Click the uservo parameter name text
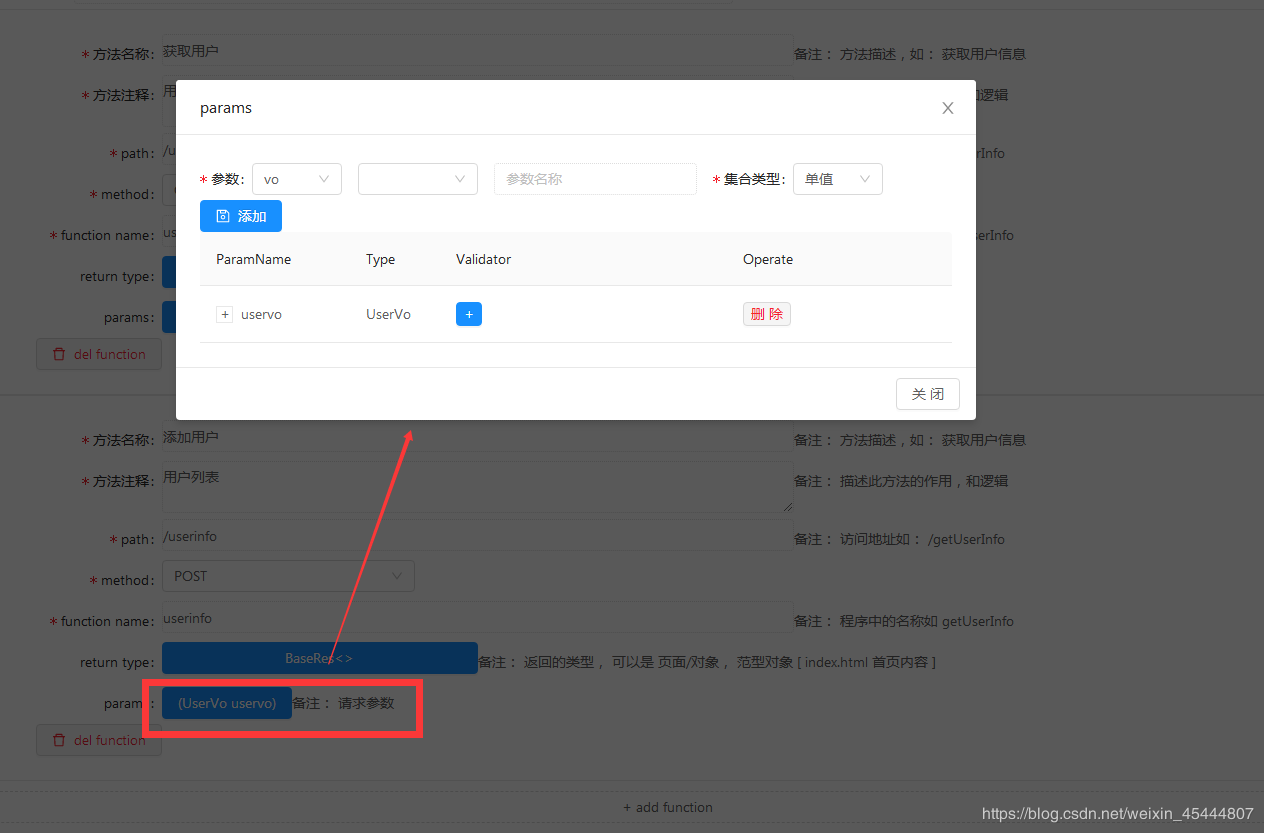Screen dimensions: 1264x833 (261, 314)
